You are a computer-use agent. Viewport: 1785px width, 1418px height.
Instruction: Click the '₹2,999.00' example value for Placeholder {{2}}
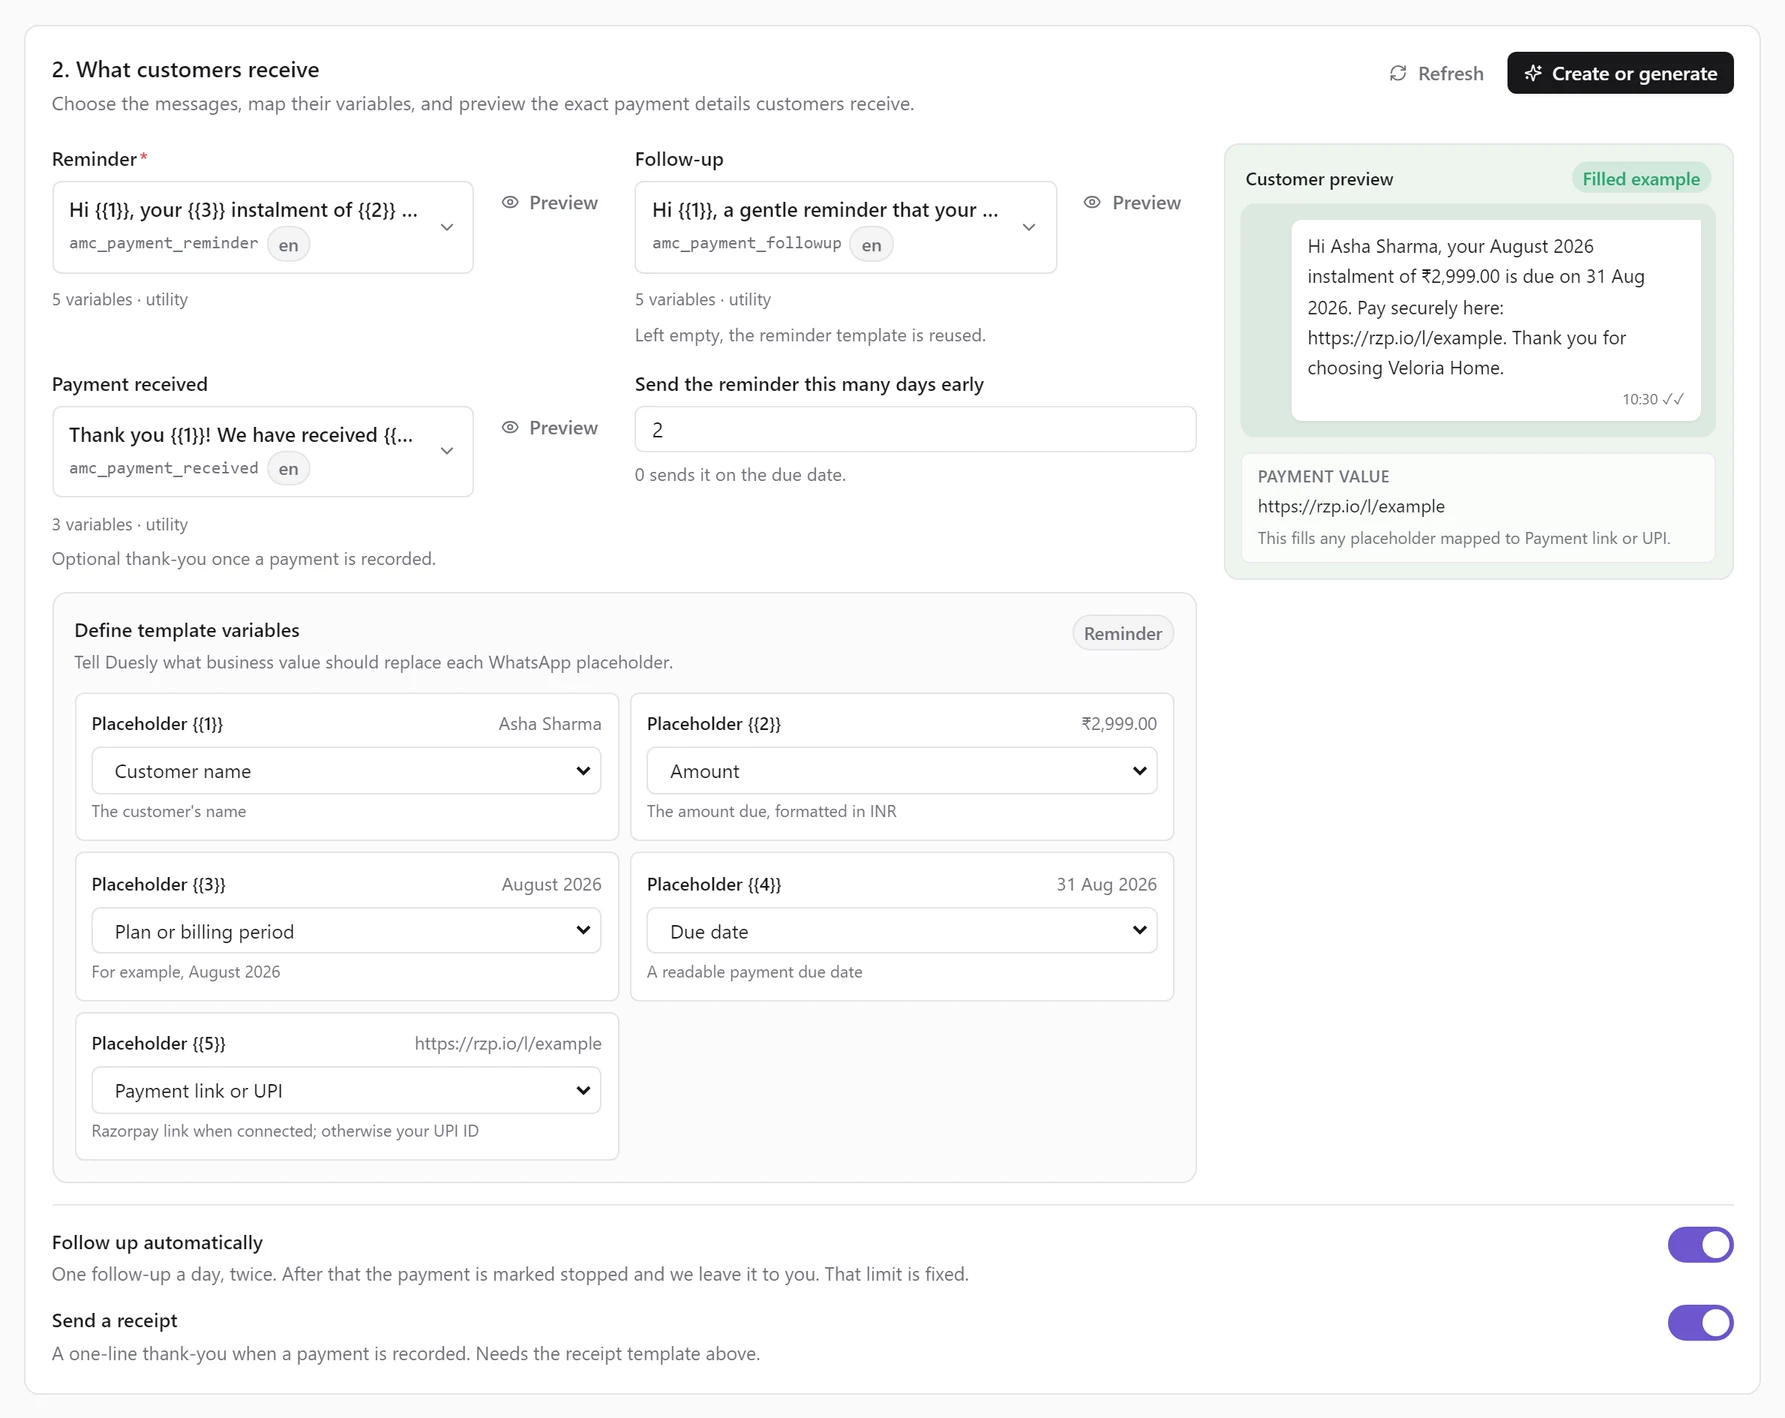(x=1119, y=723)
